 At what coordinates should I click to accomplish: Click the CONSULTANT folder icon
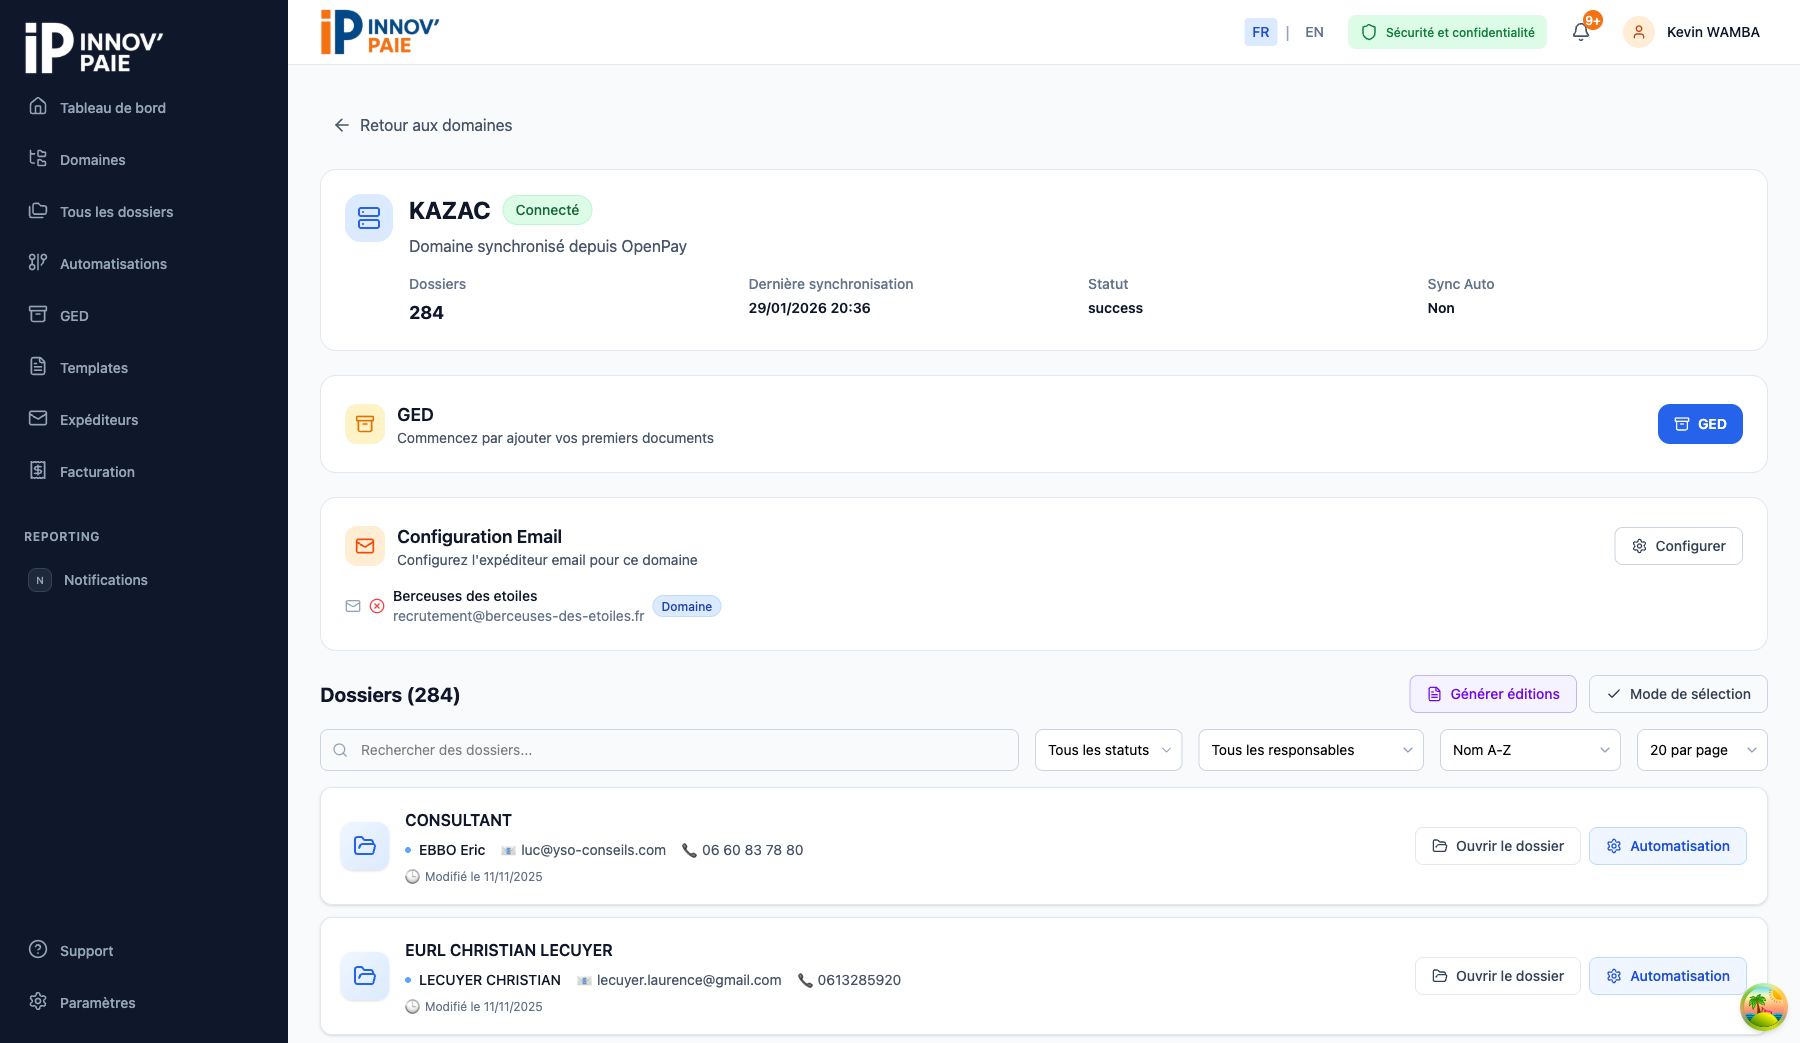coord(365,846)
